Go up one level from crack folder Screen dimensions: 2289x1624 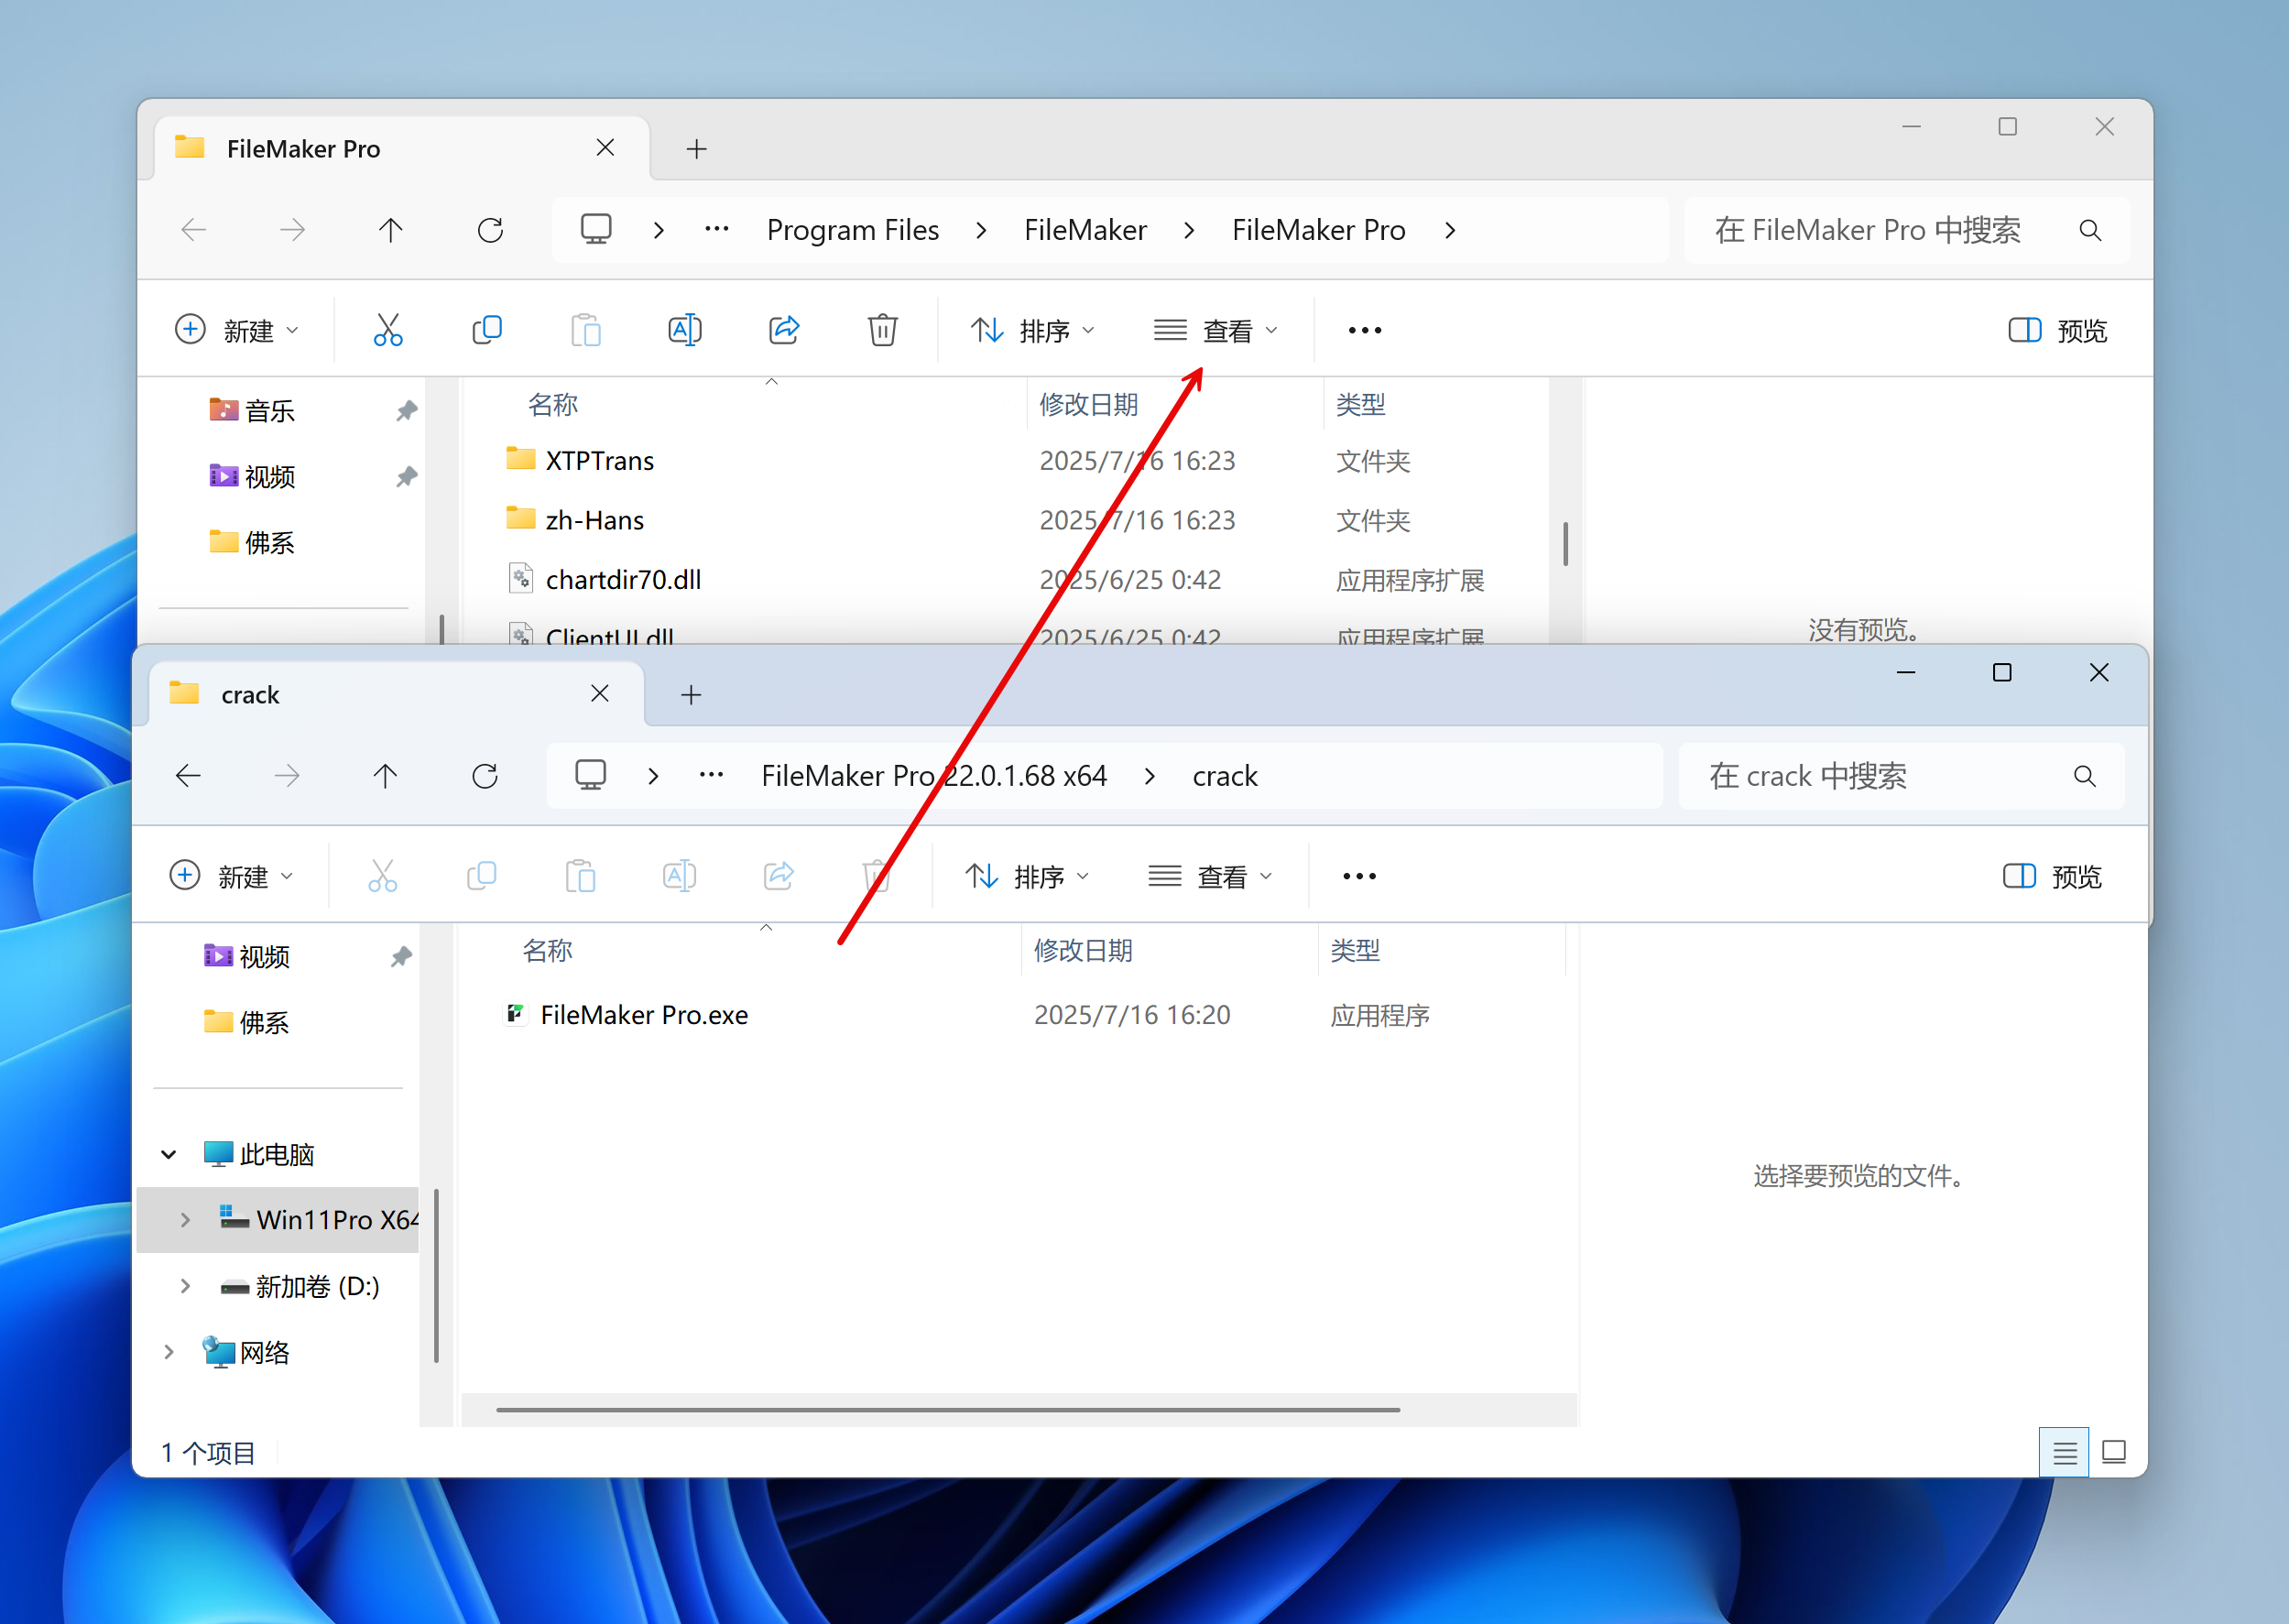pyautogui.click(x=385, y=776)
